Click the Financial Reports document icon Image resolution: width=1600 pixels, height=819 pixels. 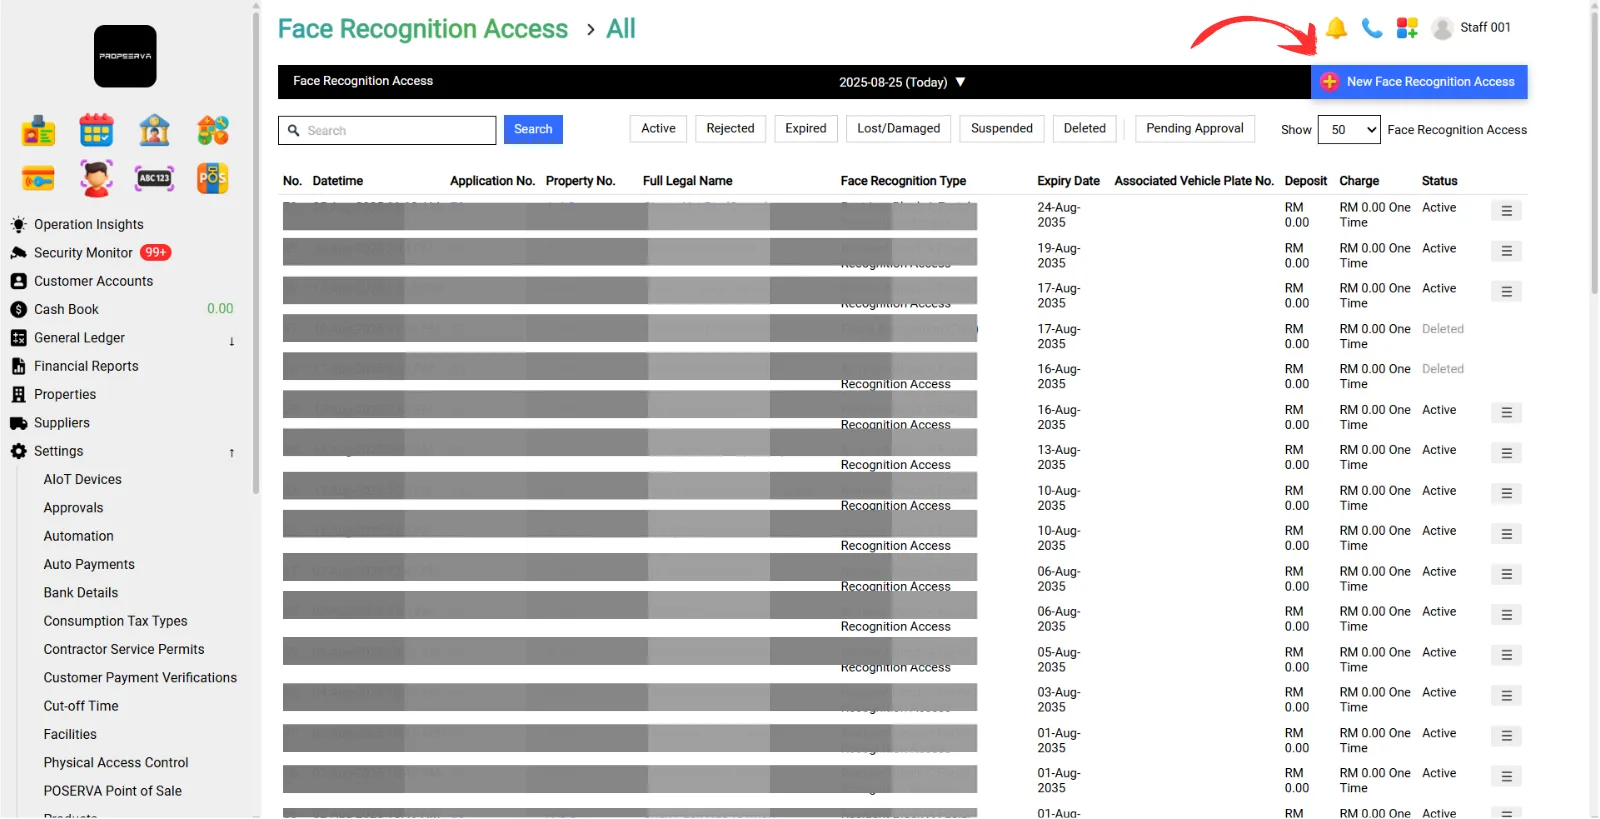coord(18,366)
